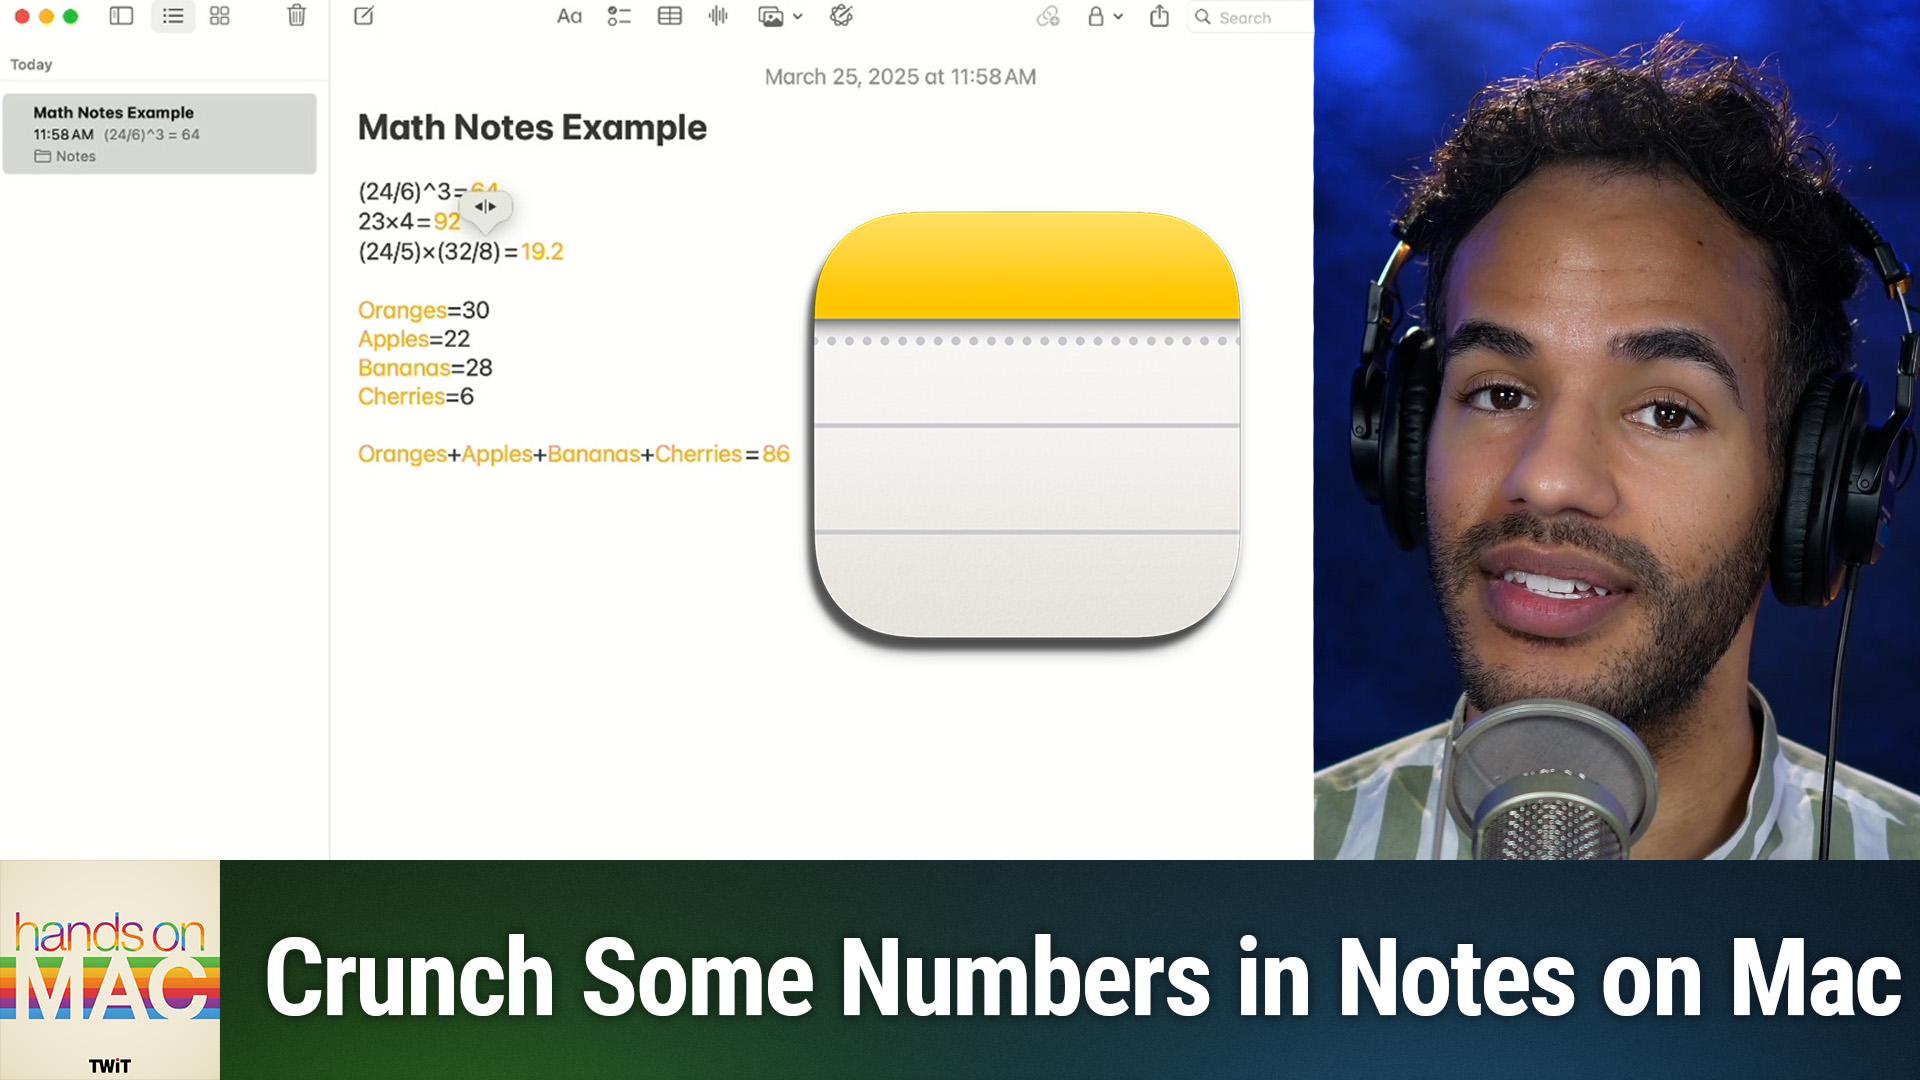Click the Bananas=28 line

425,368
